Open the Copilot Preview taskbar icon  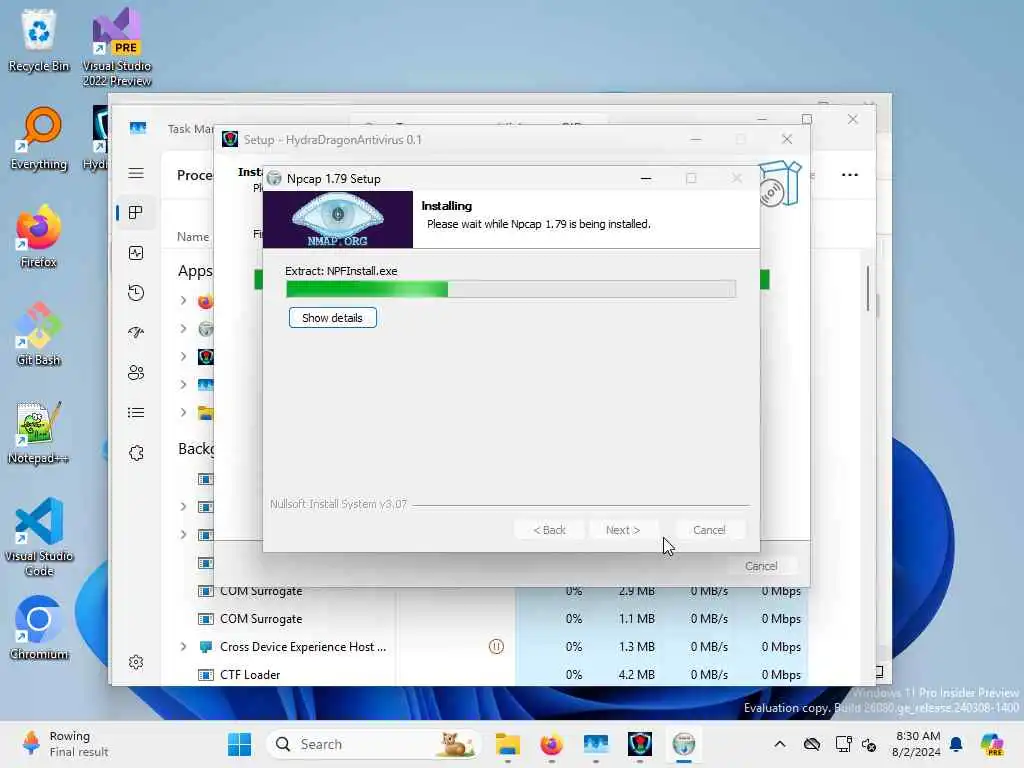point(992,744)
